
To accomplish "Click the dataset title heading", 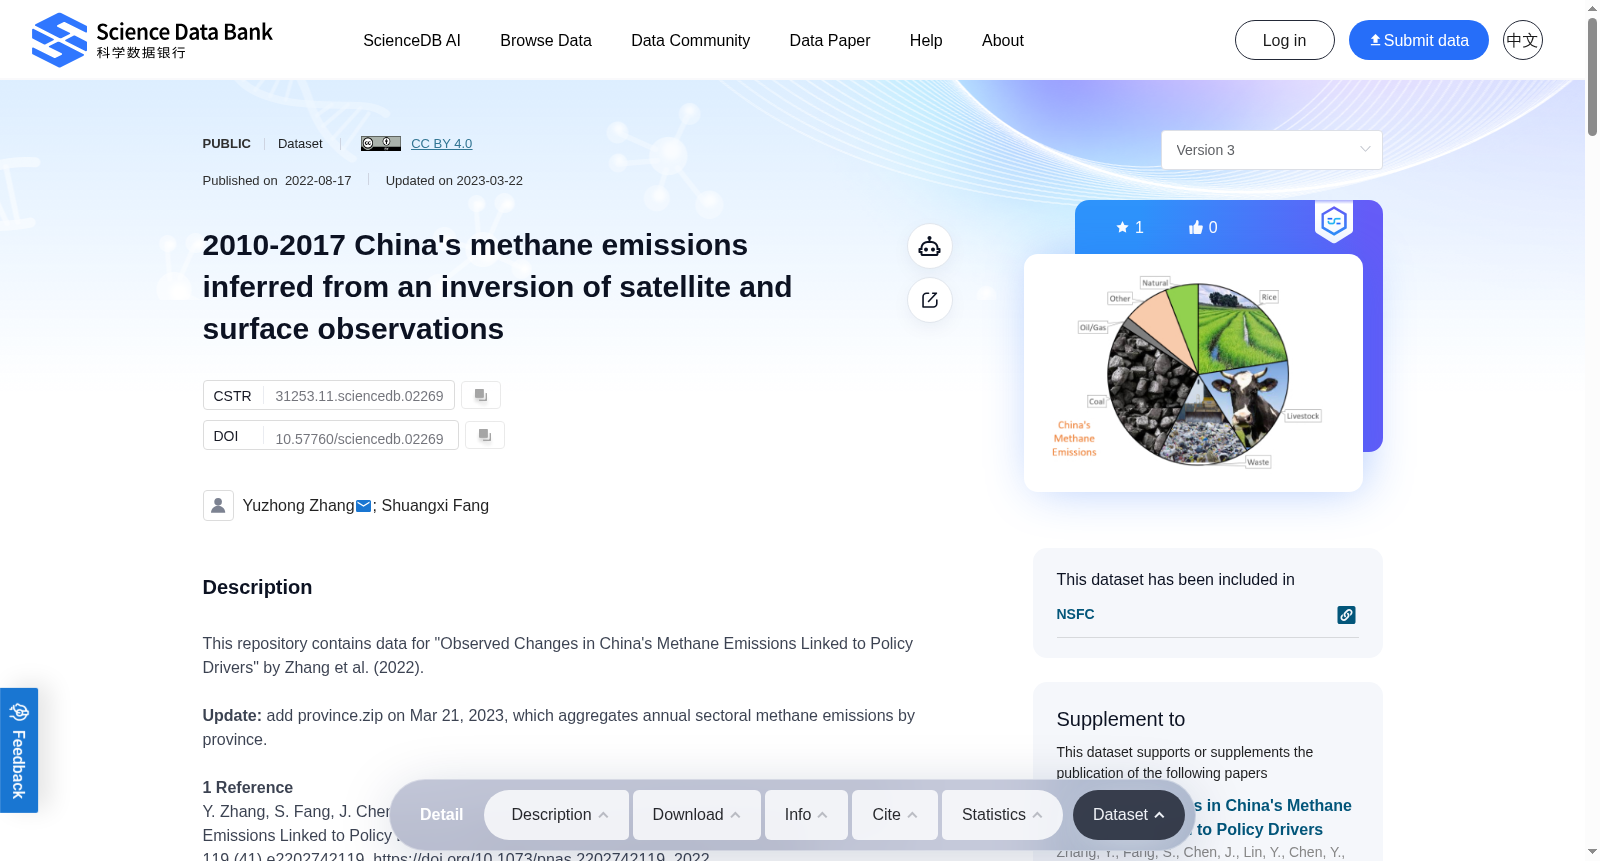I will 497,287.
